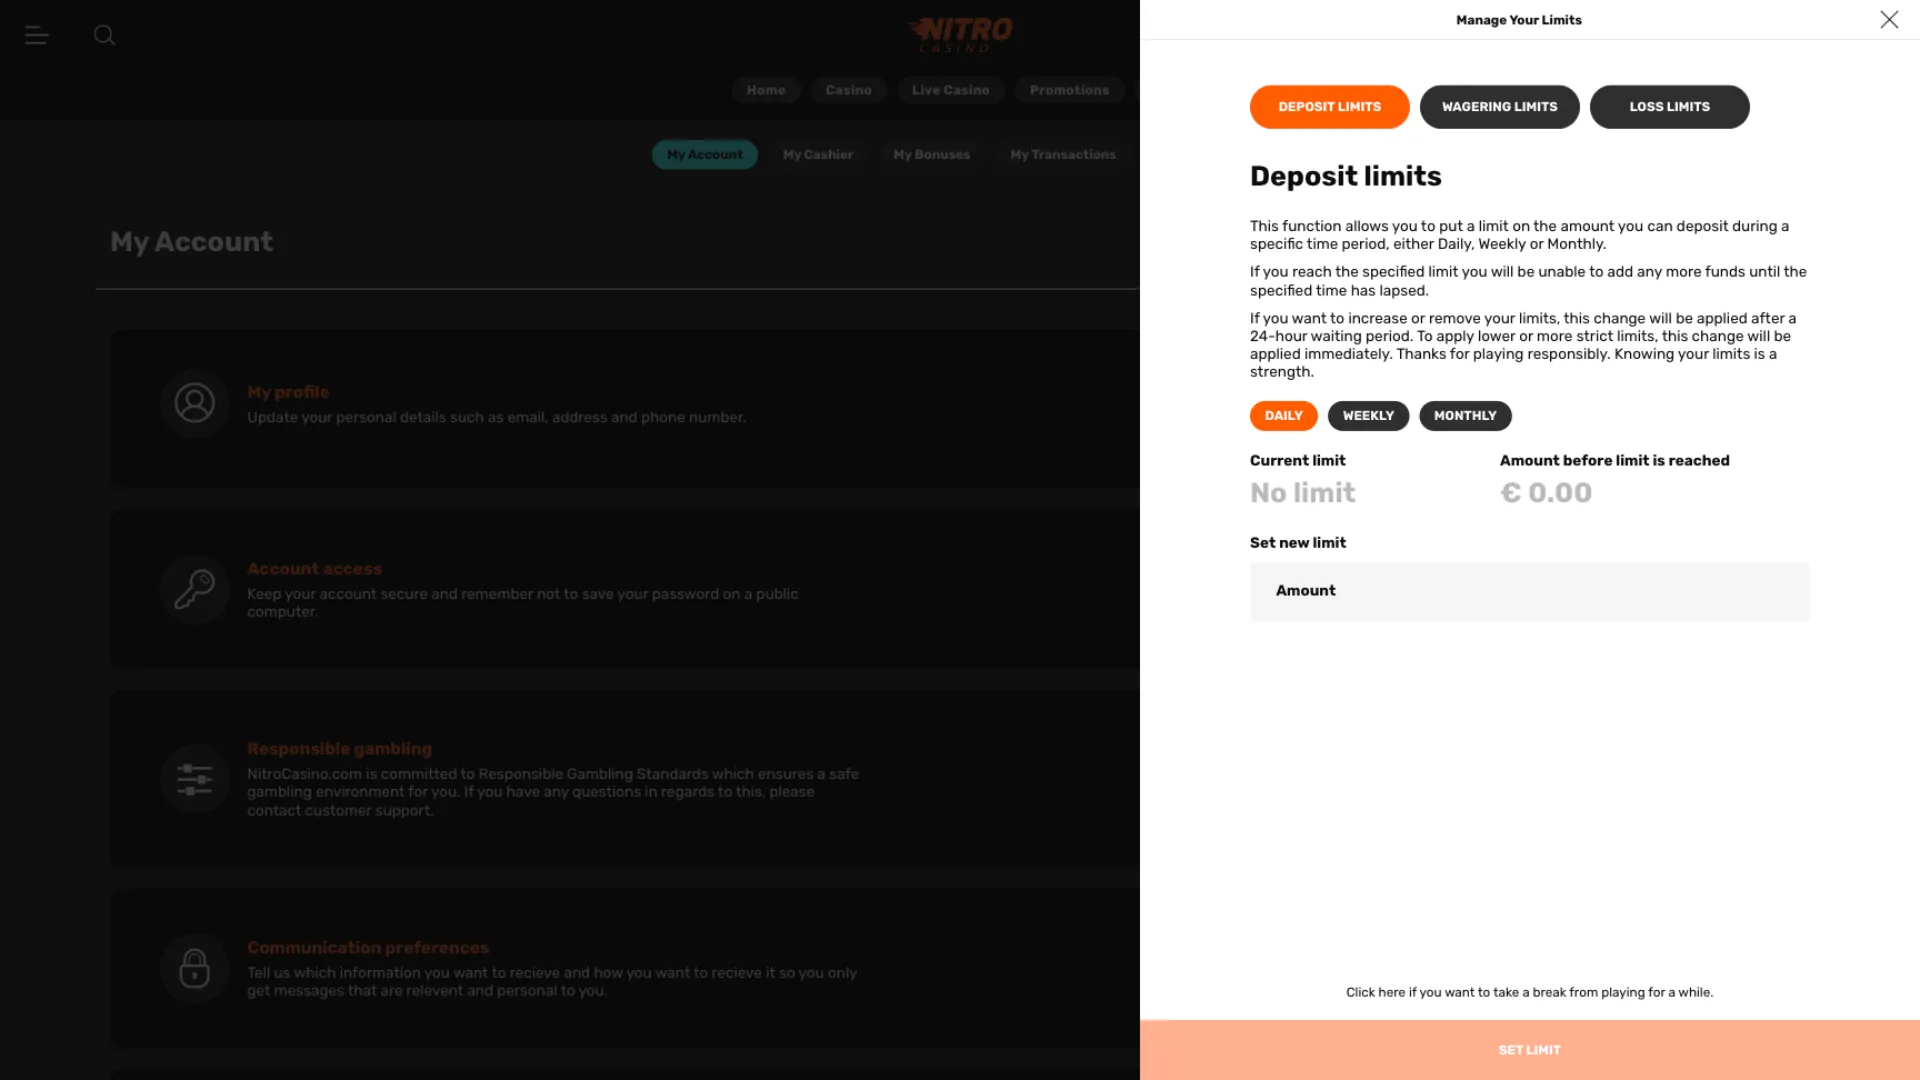Image resolution: width=1920 pixels, height=1080 pixels.
Task: Click the My profile person icon
Action: (x=194, y=404)
